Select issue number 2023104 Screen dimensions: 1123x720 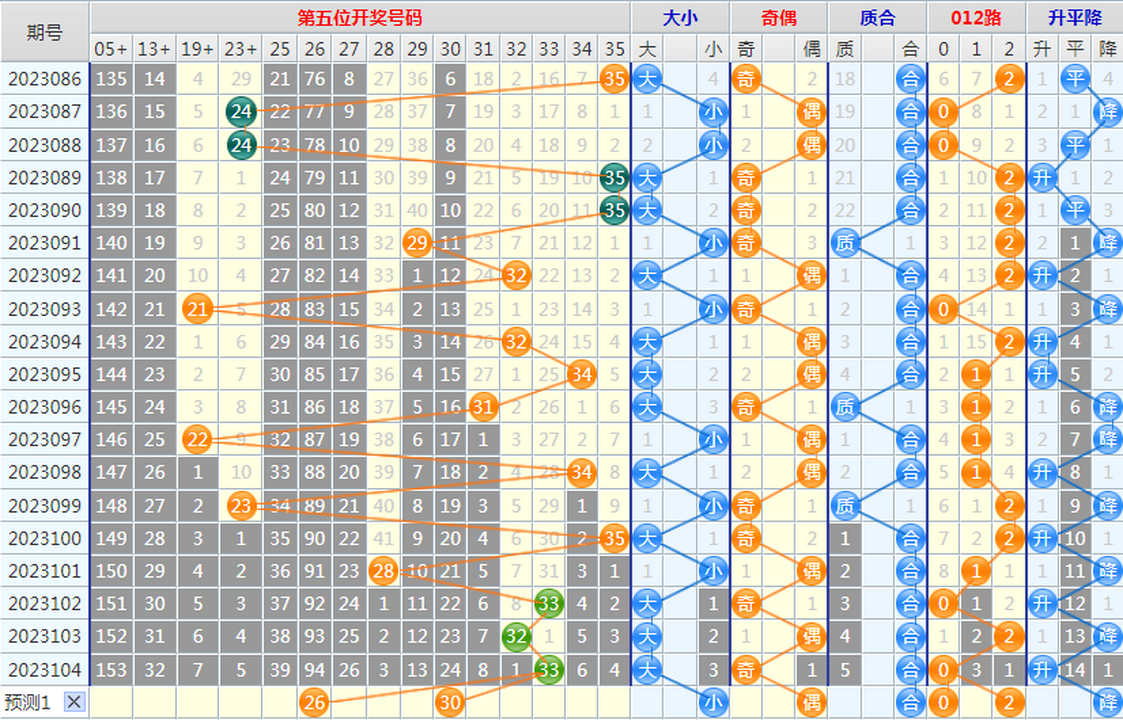(x=44, y=671)
